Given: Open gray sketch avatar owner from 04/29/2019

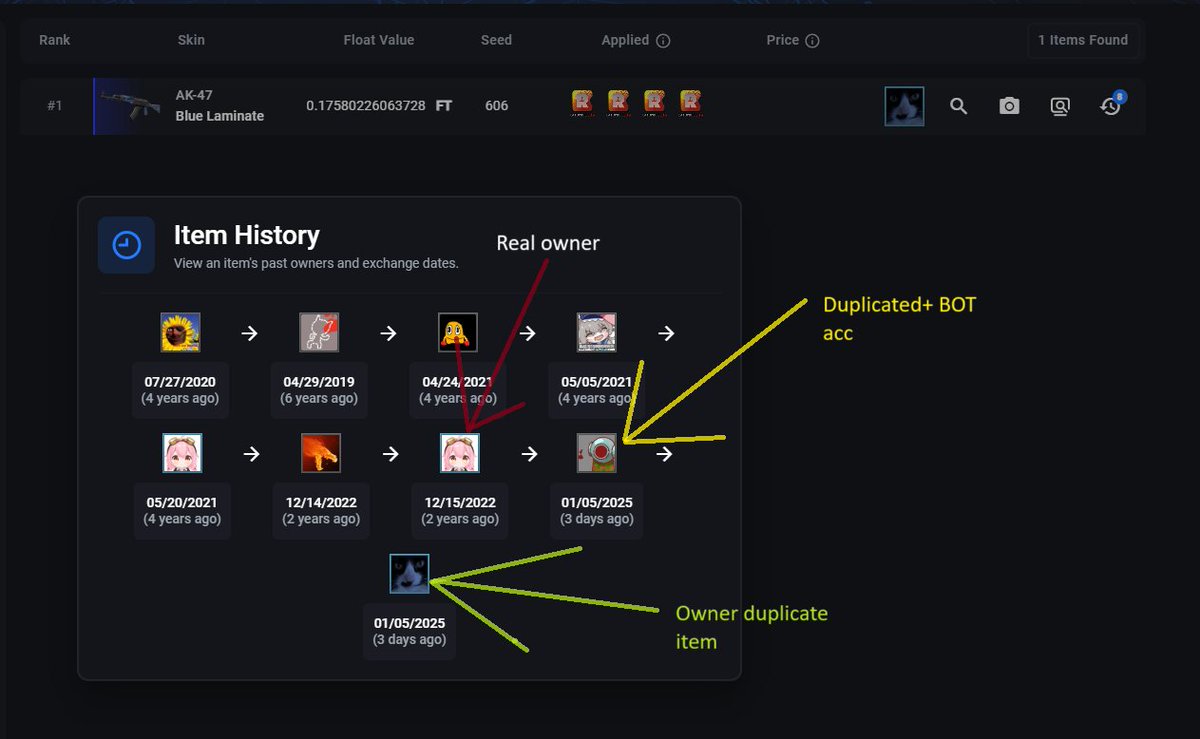Looking at the screenshot, I should click(x=319, y=332).
